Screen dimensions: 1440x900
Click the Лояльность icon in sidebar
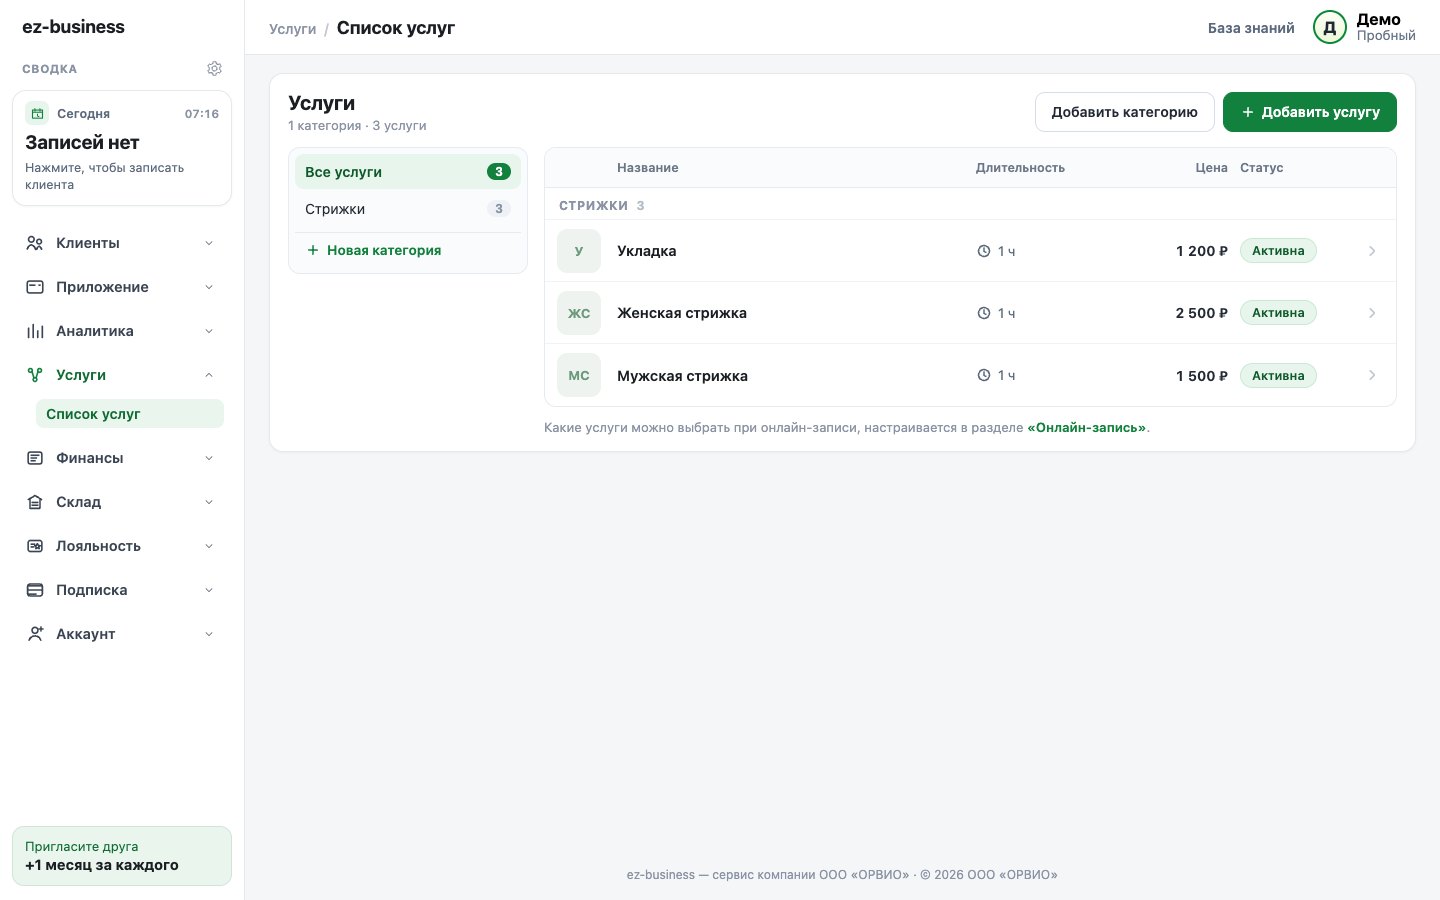coord(35,546)
